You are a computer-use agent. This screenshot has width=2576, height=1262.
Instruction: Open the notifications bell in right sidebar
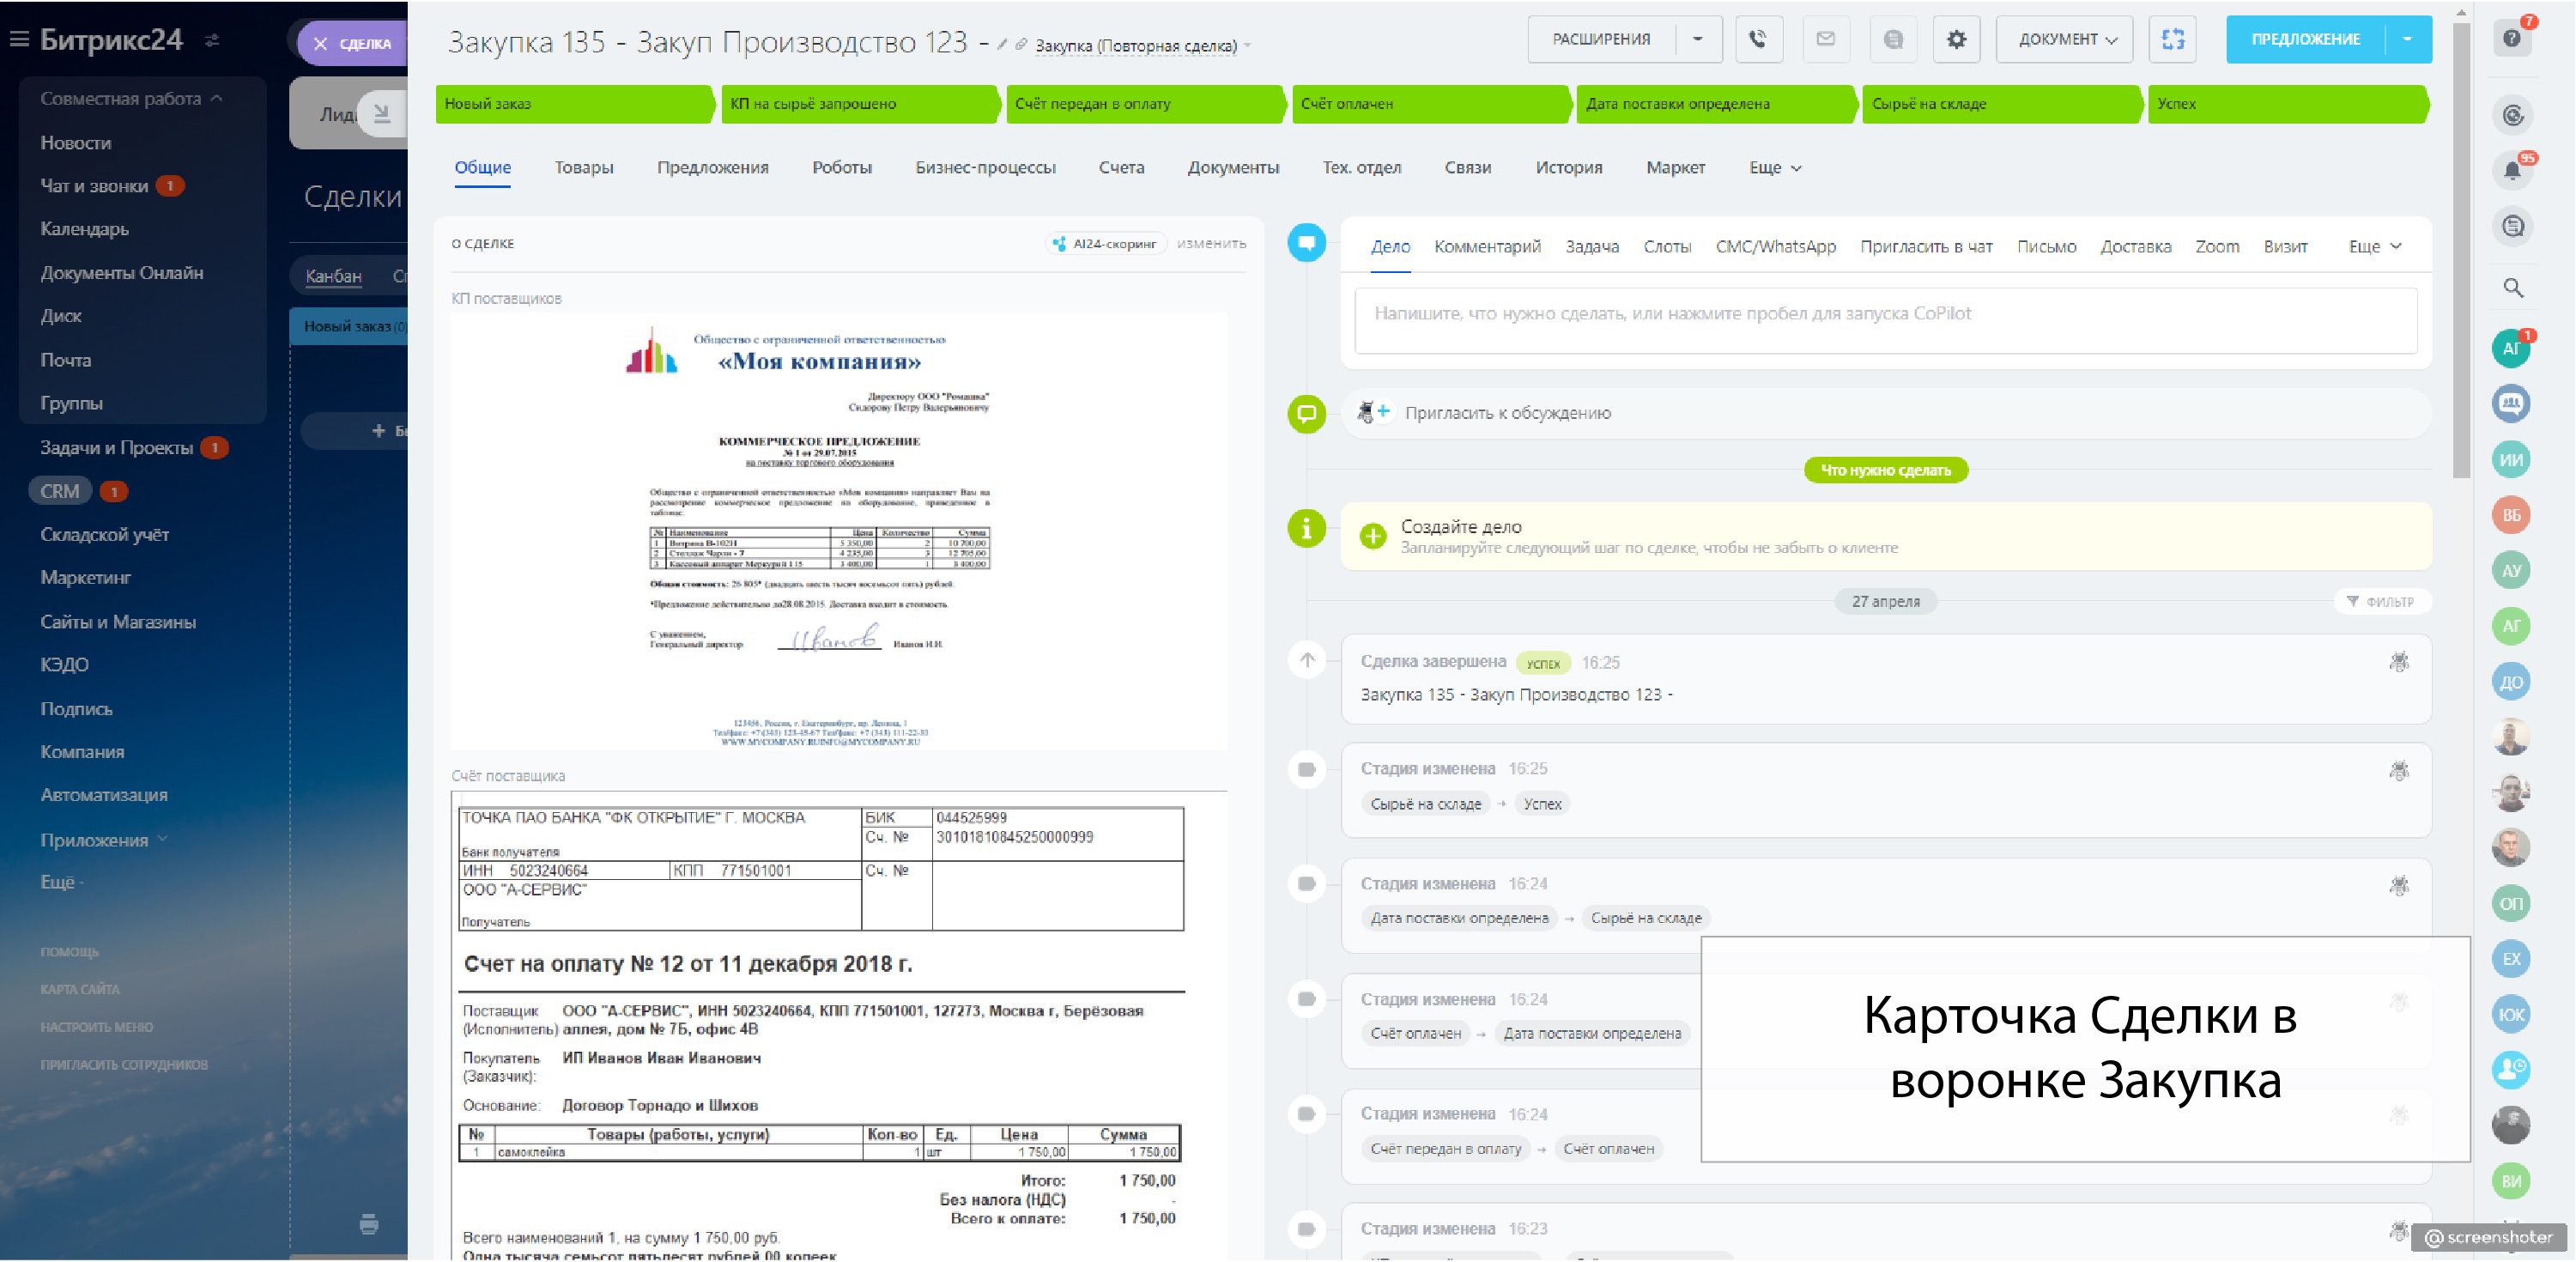coord(2511,171)
